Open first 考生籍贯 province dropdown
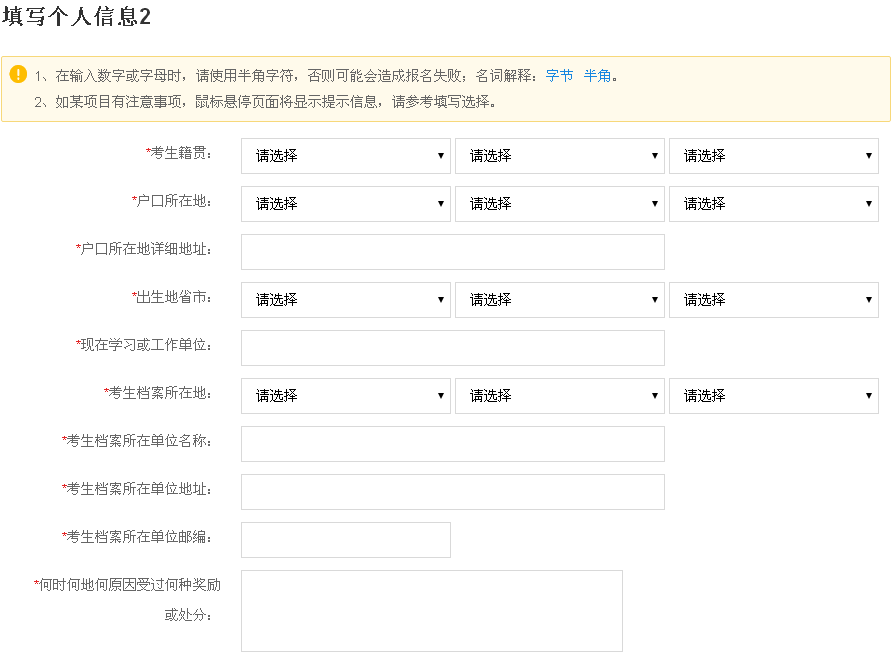The width and height of the screenshot is (896, 665). (x=345, y=156)
